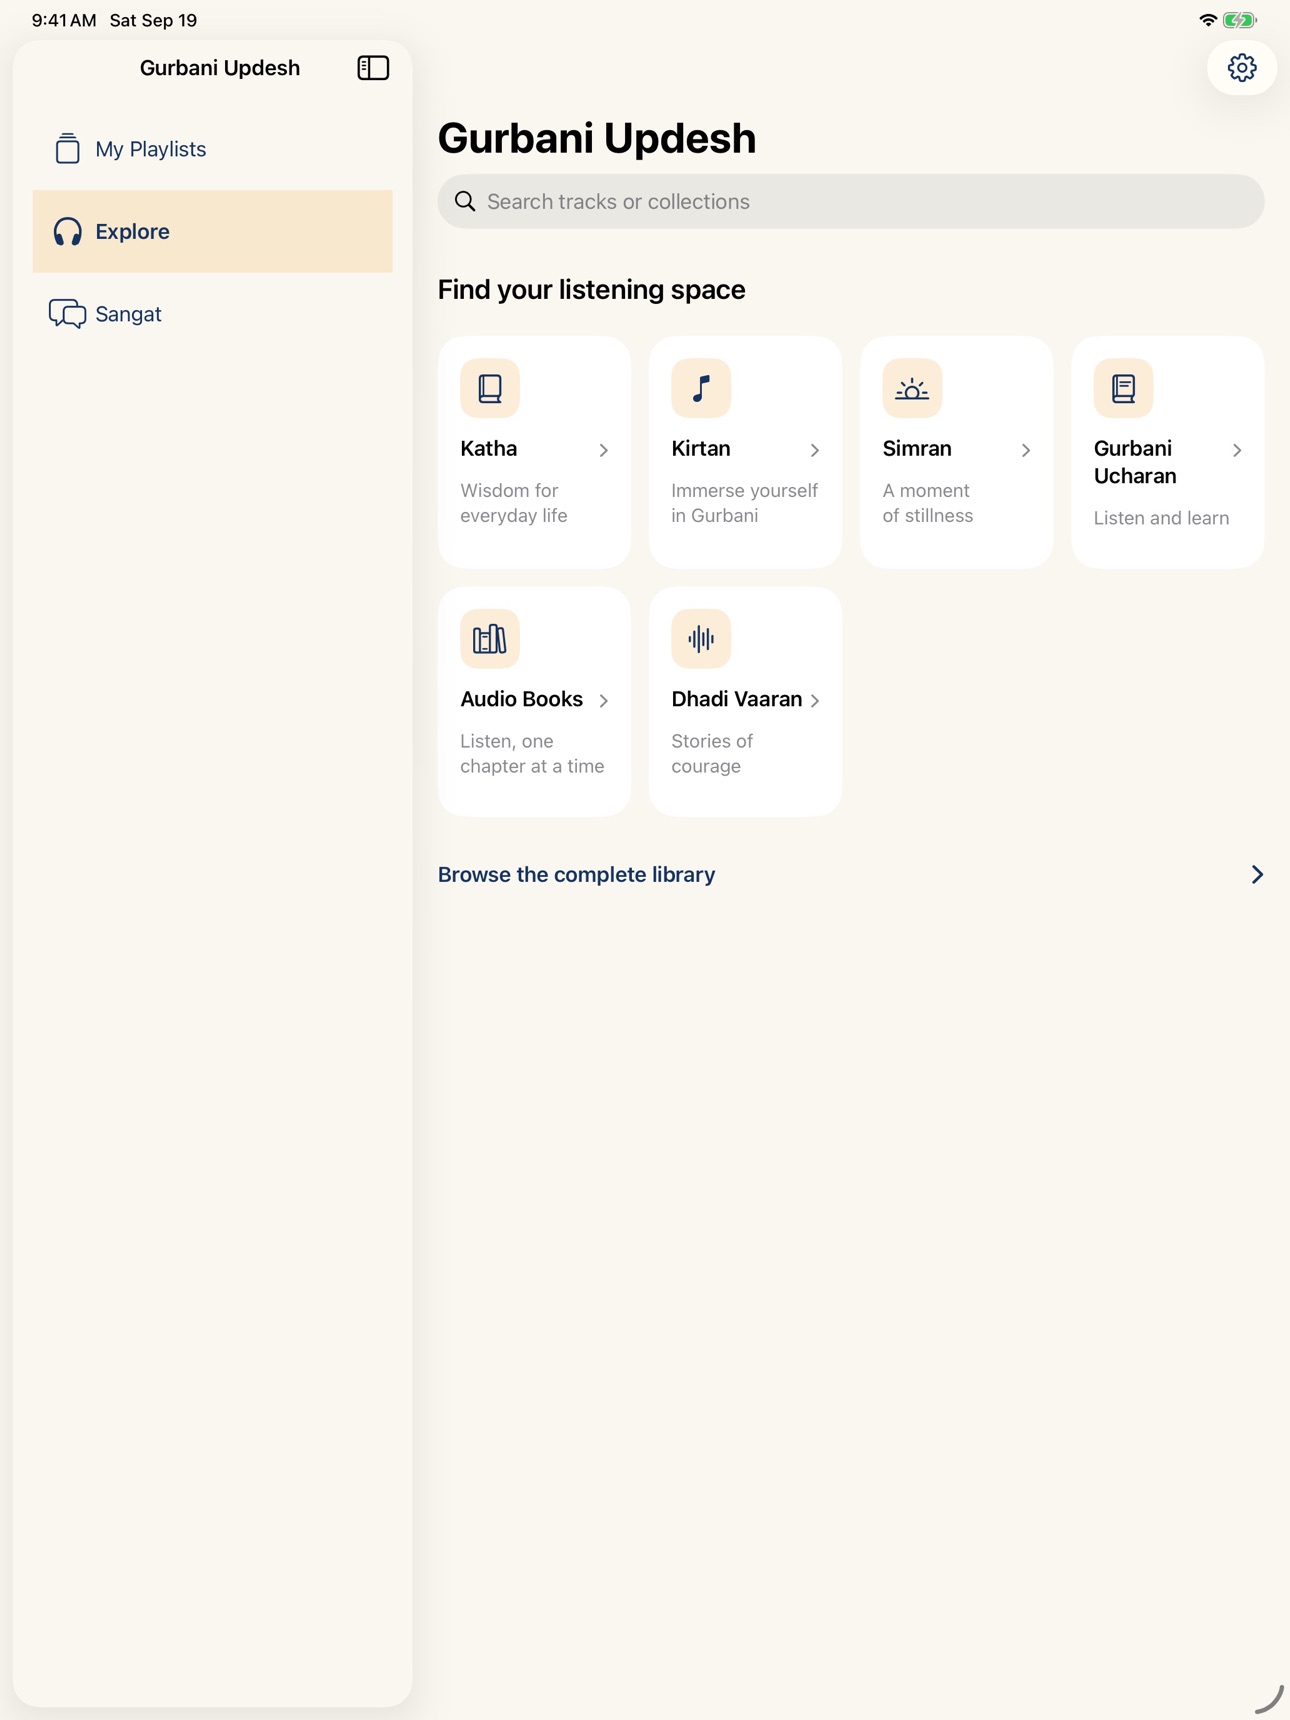Expand Katha with its chevron arrow

[604, 450]
